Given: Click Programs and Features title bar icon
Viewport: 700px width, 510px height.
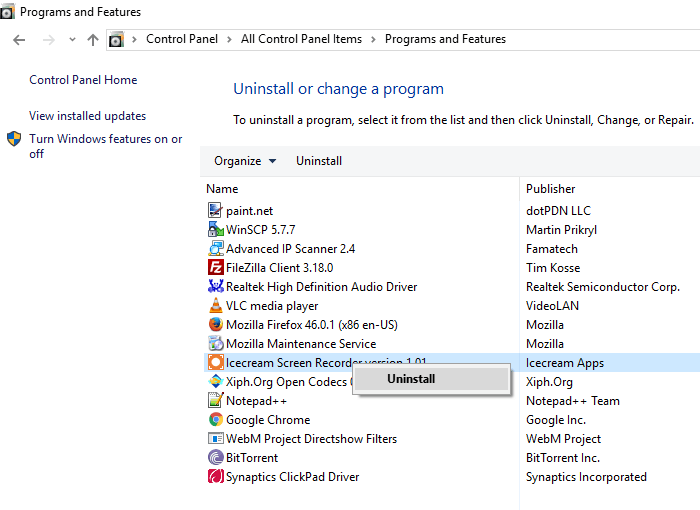Looking at the screenshot, I should tap(7, 12).
